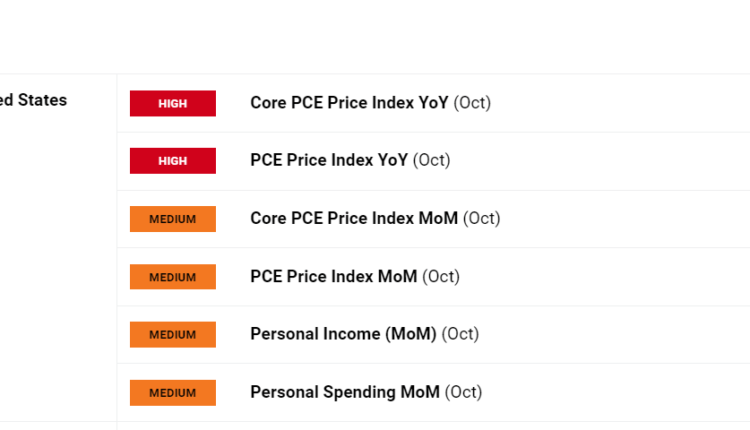Click the (Oct) period after Core PCE MoM
Viewport: 750px width, 430px height.
point(482,219)
